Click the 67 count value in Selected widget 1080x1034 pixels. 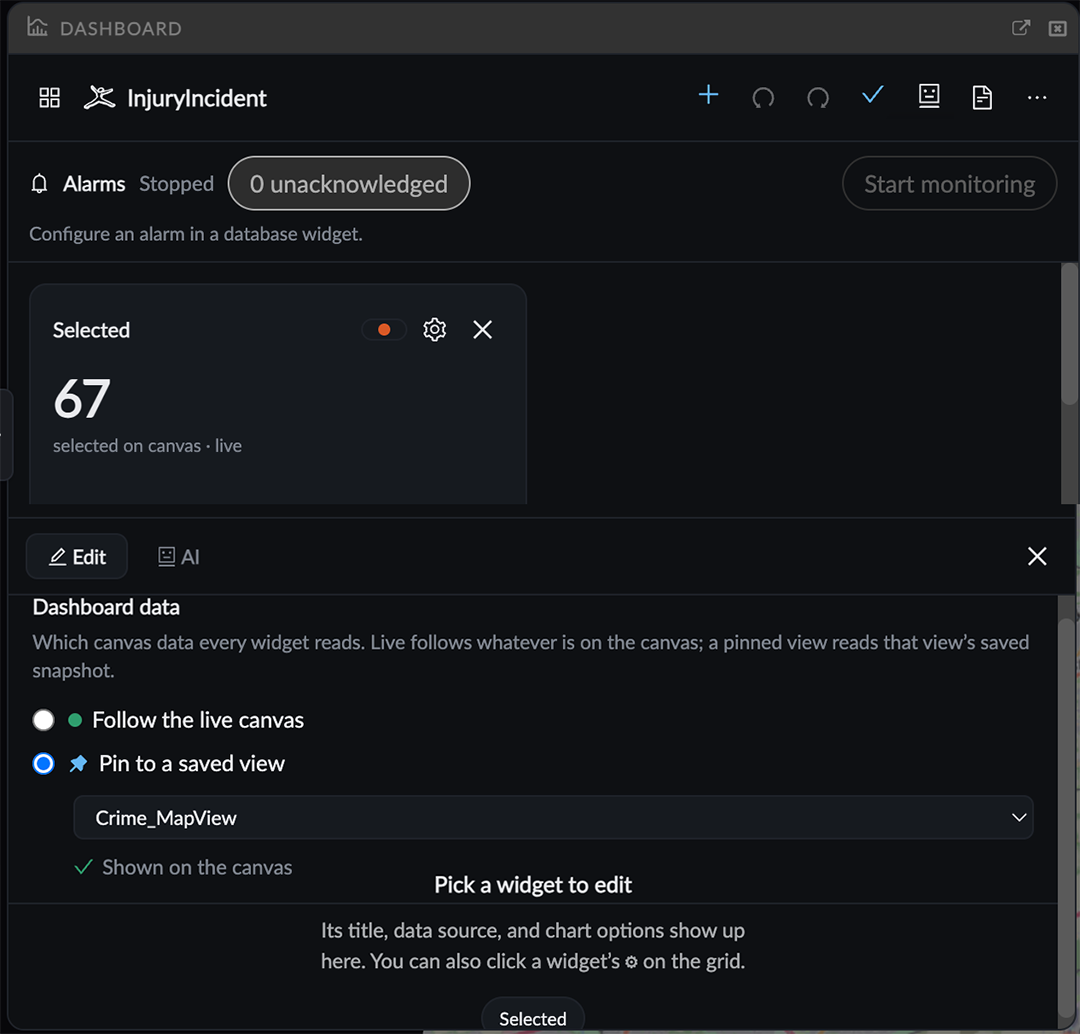click(x=82, y=398)
